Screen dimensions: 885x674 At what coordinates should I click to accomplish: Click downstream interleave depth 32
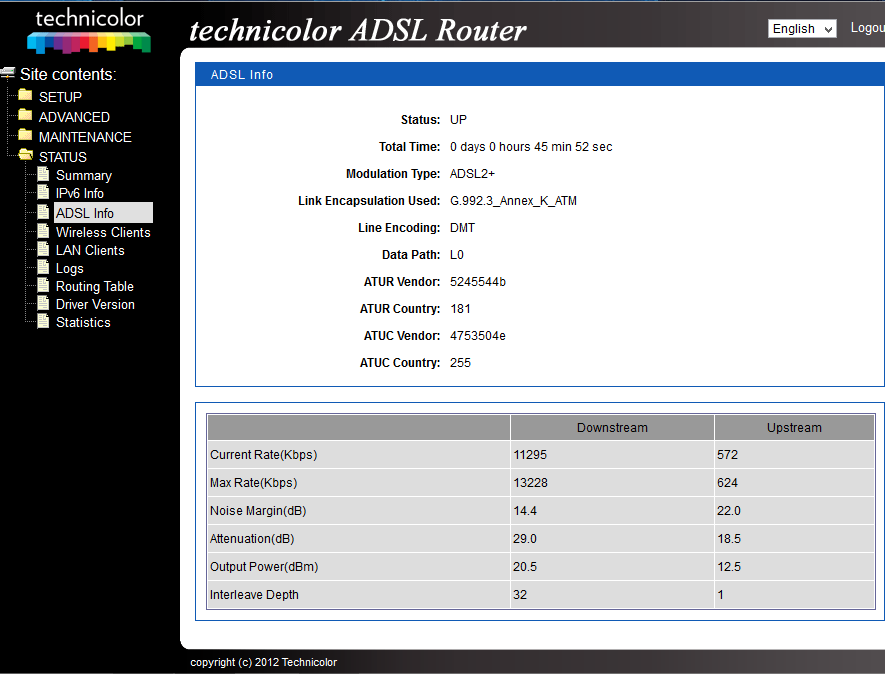point(520,595)
